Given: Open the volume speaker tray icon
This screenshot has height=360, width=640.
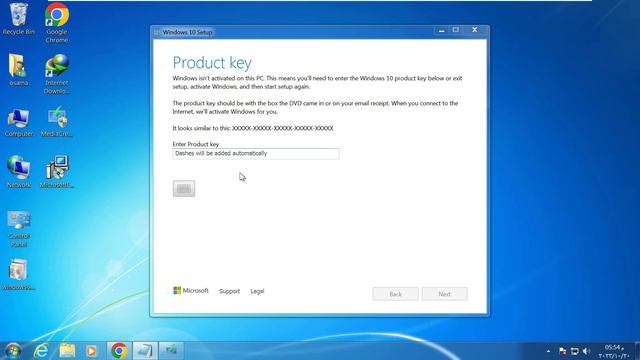Looking at the screenshot, I should [x=587, y=351].
